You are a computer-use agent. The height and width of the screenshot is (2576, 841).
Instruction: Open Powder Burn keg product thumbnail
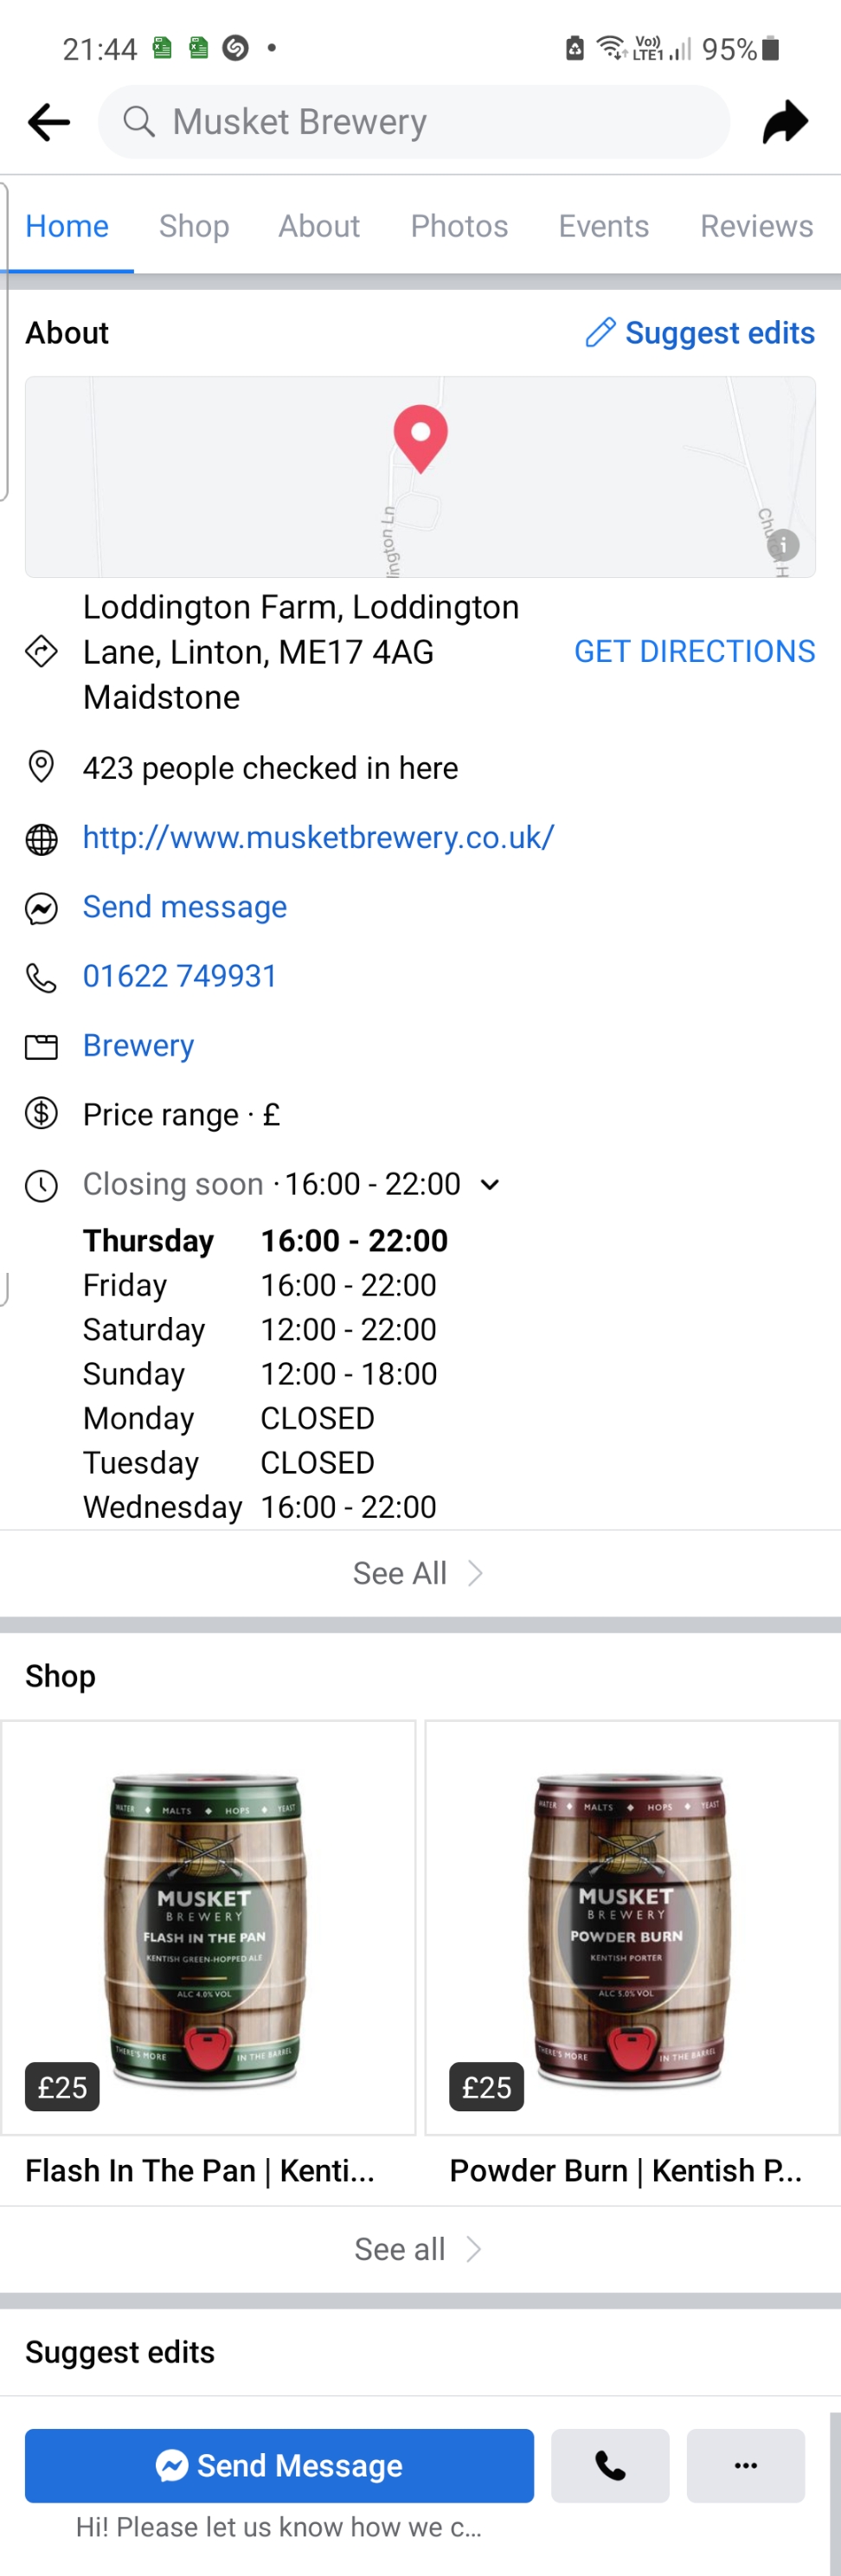tap(632, 1927)
